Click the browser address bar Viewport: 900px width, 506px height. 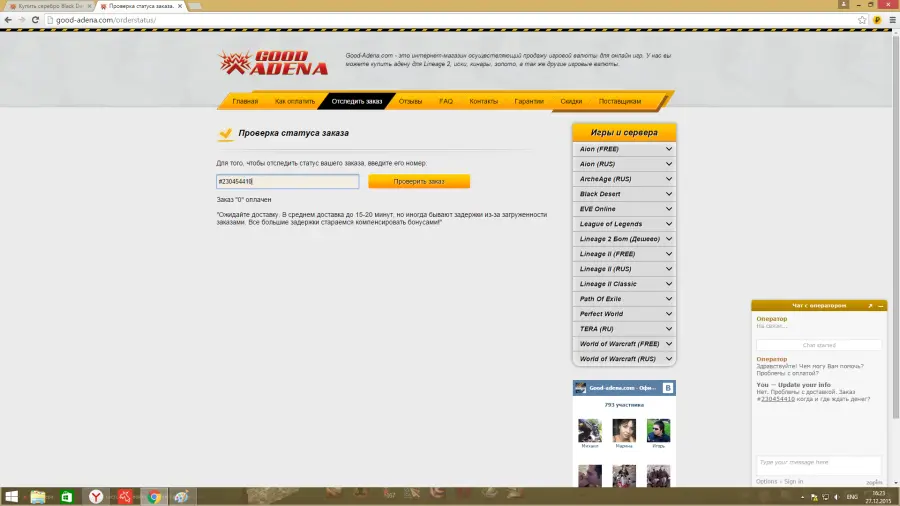[x=451, y=20]
